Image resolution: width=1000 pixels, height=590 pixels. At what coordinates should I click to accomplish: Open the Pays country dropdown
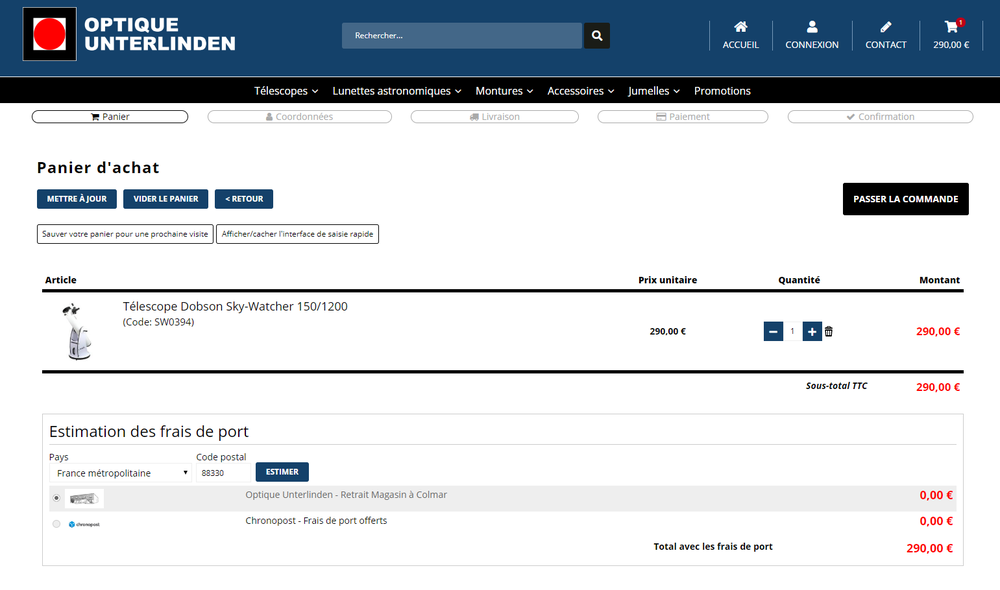[120, 473]
